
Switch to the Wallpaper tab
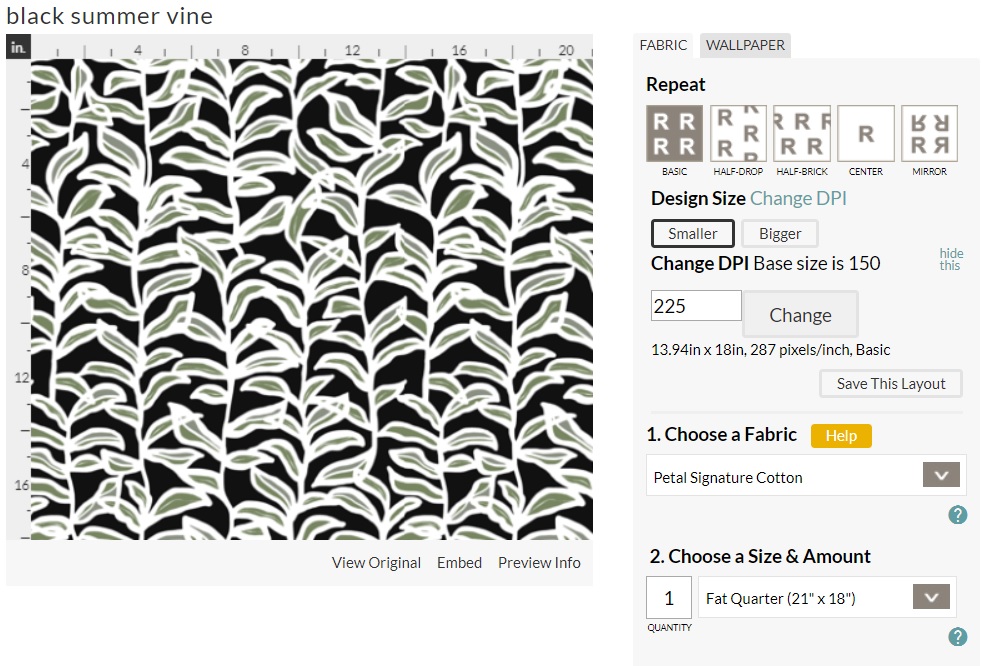(x=745, y=45)
